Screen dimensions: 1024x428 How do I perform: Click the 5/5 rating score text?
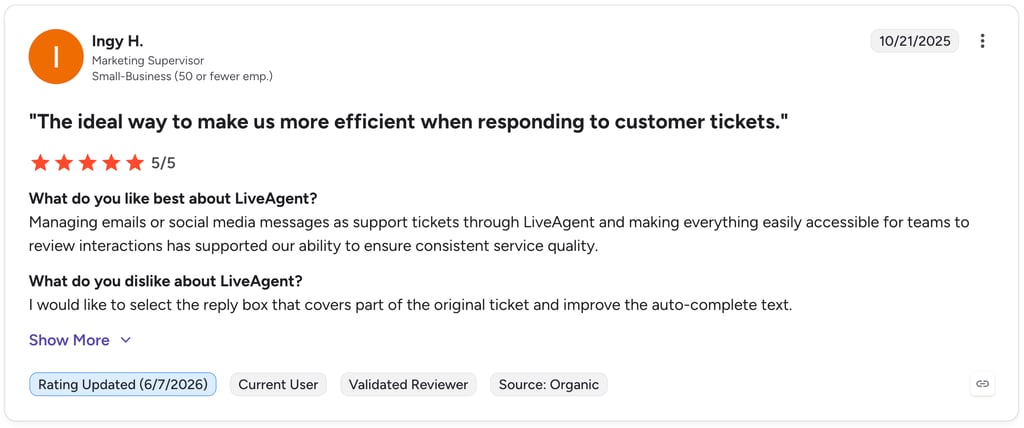[x=163, y=163]
